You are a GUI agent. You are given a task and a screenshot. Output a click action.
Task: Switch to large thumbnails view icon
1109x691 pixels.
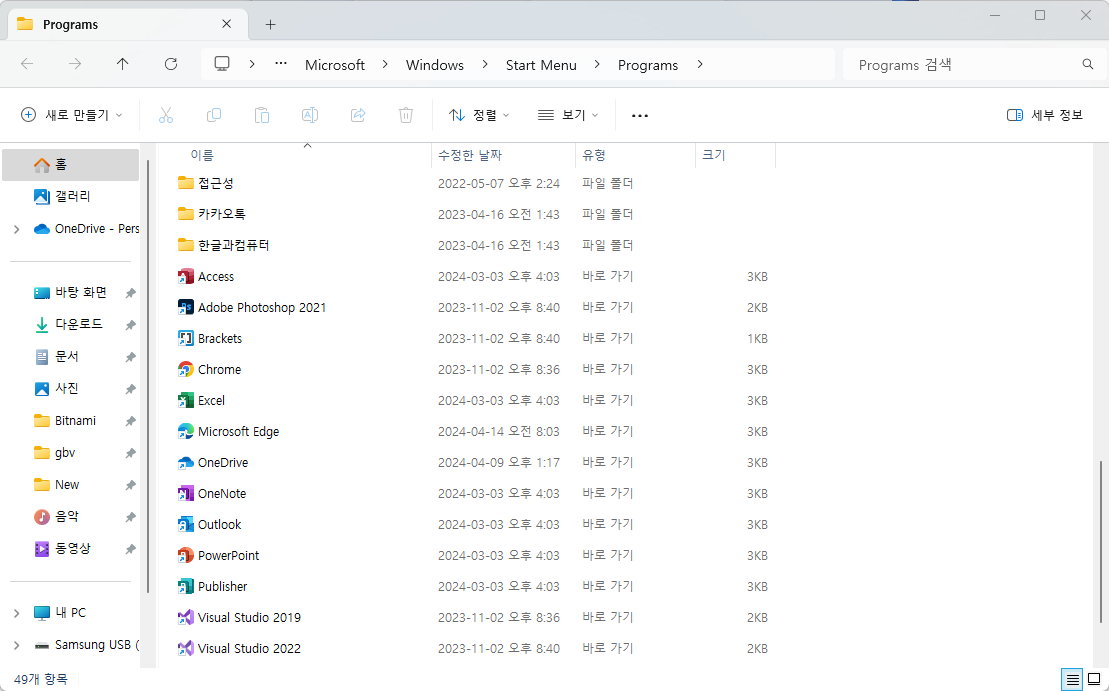(x=1093, y=680)
